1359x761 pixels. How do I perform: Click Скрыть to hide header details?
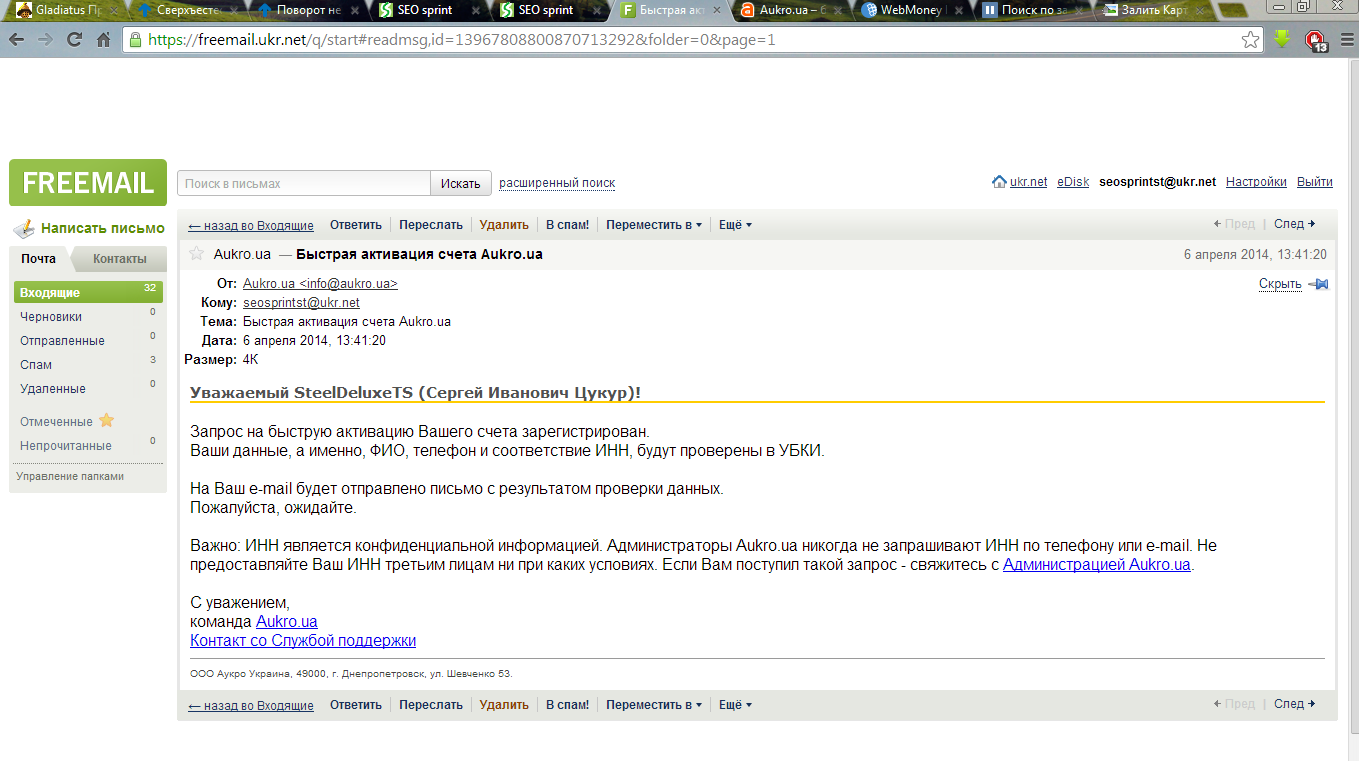pyautogui.click(x=1280, y=284)
